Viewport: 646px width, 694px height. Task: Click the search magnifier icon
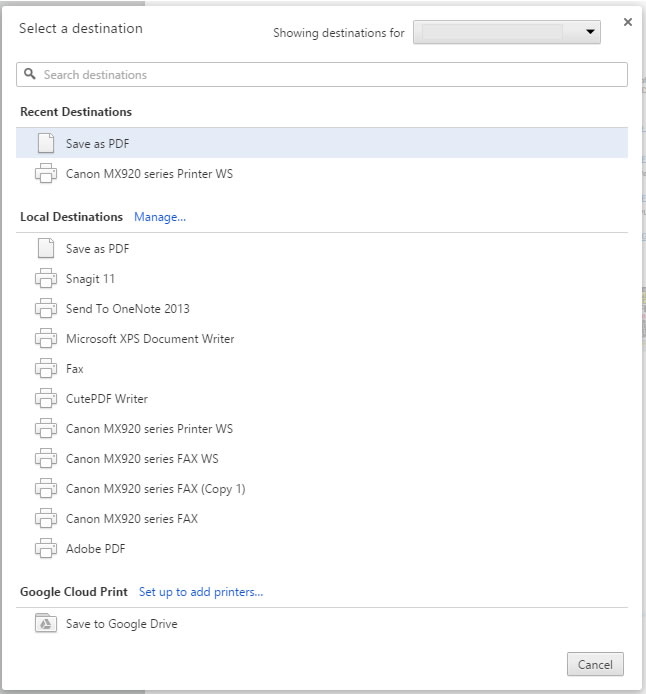pyautogui.click(x=30, y=74)
